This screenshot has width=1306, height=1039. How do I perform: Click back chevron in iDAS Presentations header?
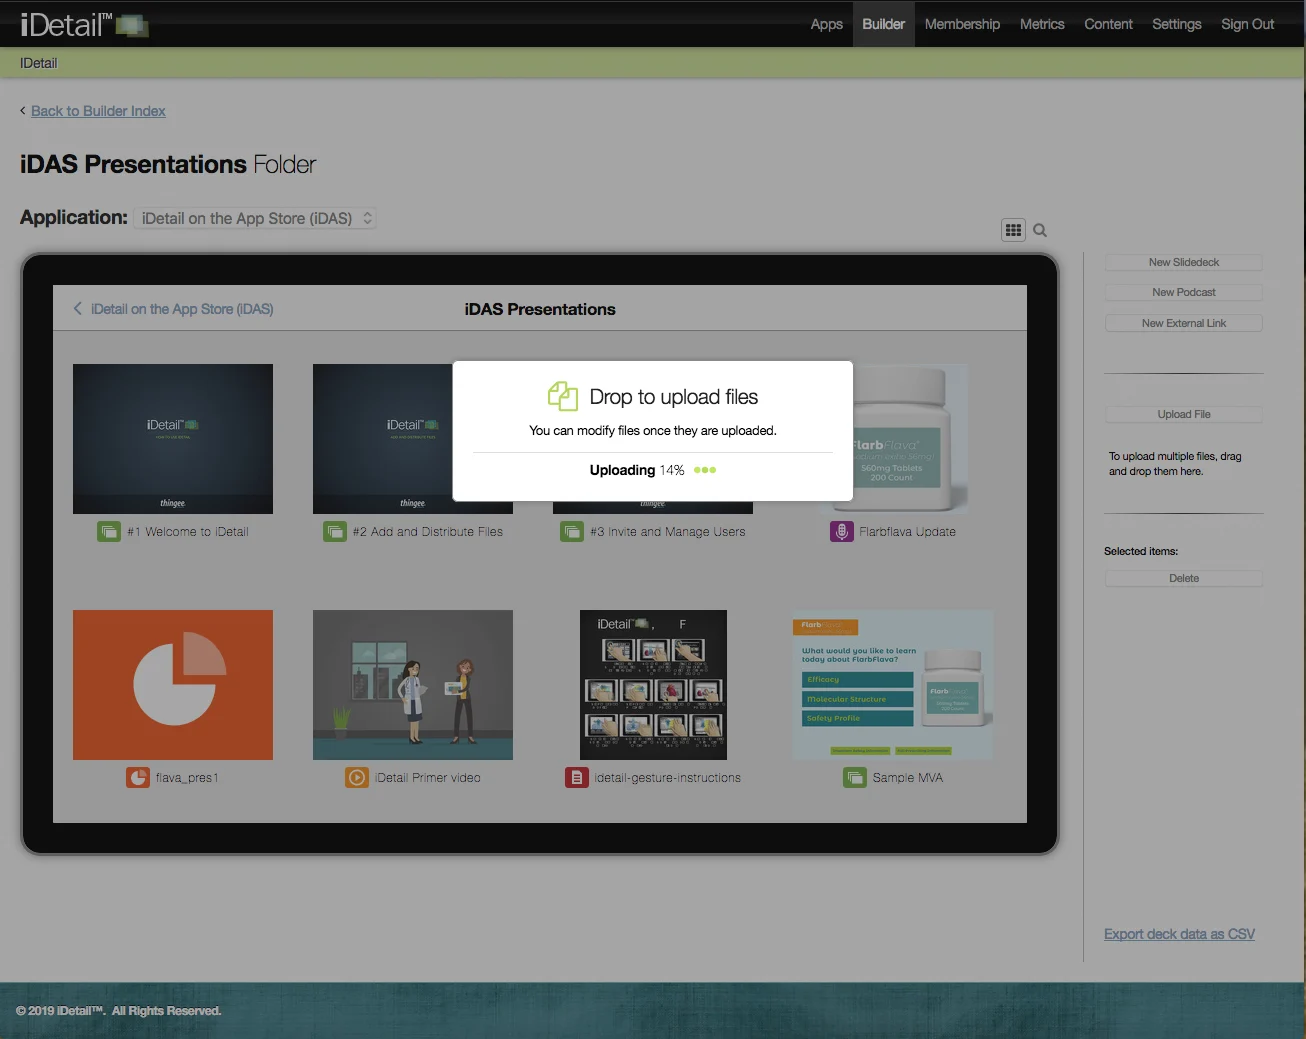[x=77, y=309]
